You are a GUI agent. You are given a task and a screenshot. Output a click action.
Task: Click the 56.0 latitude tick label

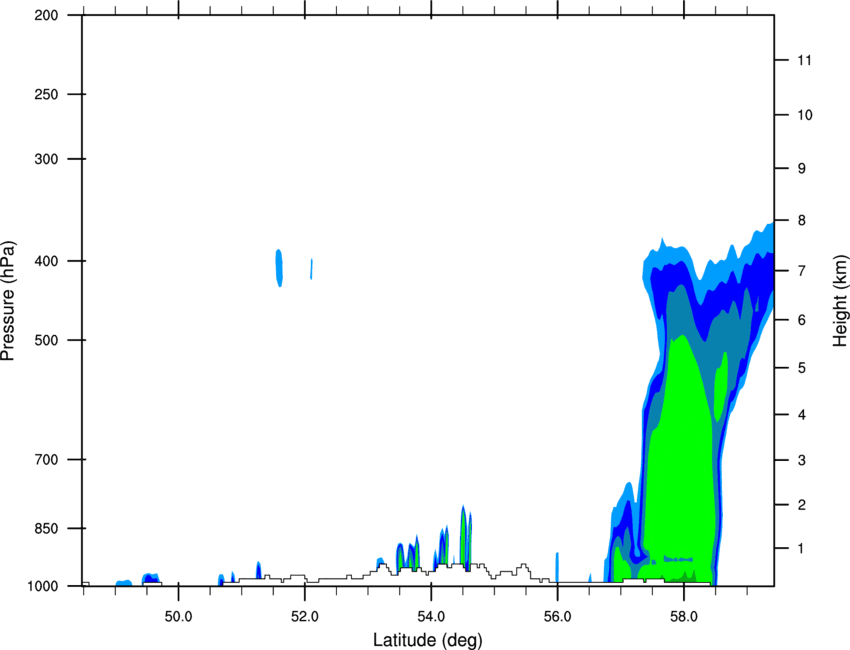557,617
